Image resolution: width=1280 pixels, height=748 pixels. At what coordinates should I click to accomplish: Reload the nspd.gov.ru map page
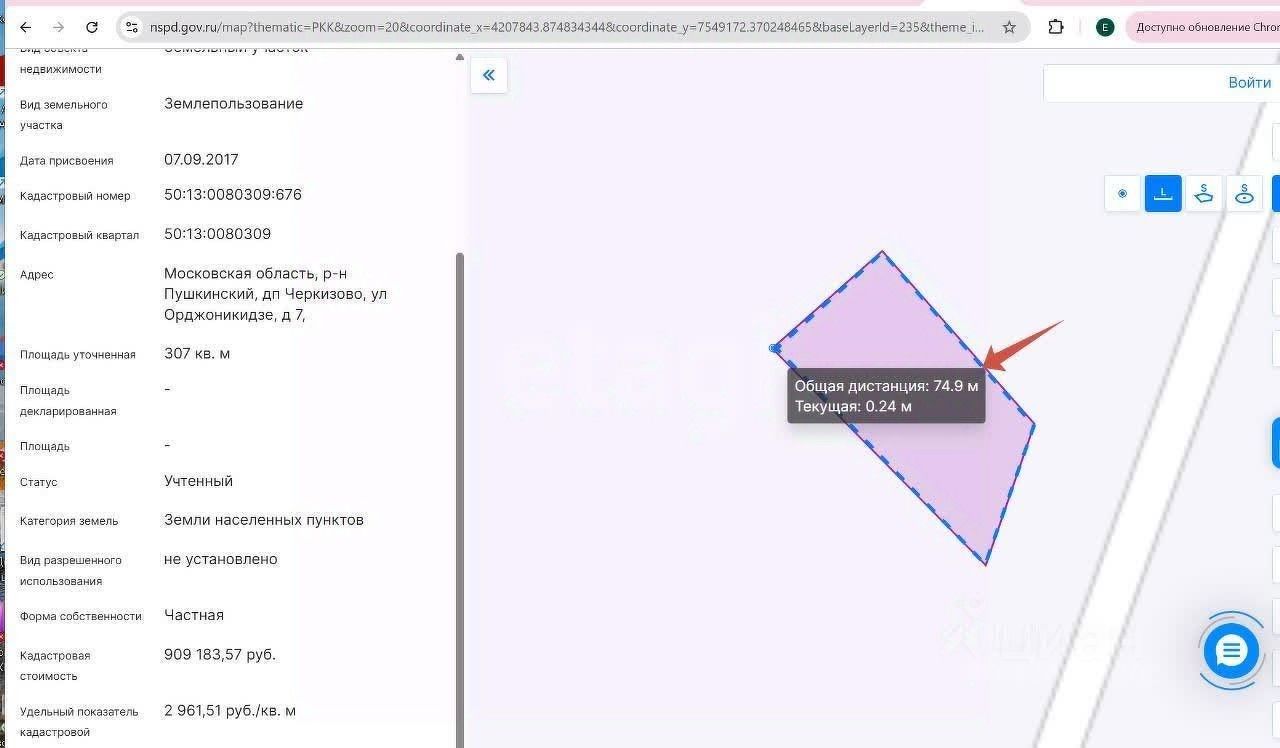pos(92,27)
